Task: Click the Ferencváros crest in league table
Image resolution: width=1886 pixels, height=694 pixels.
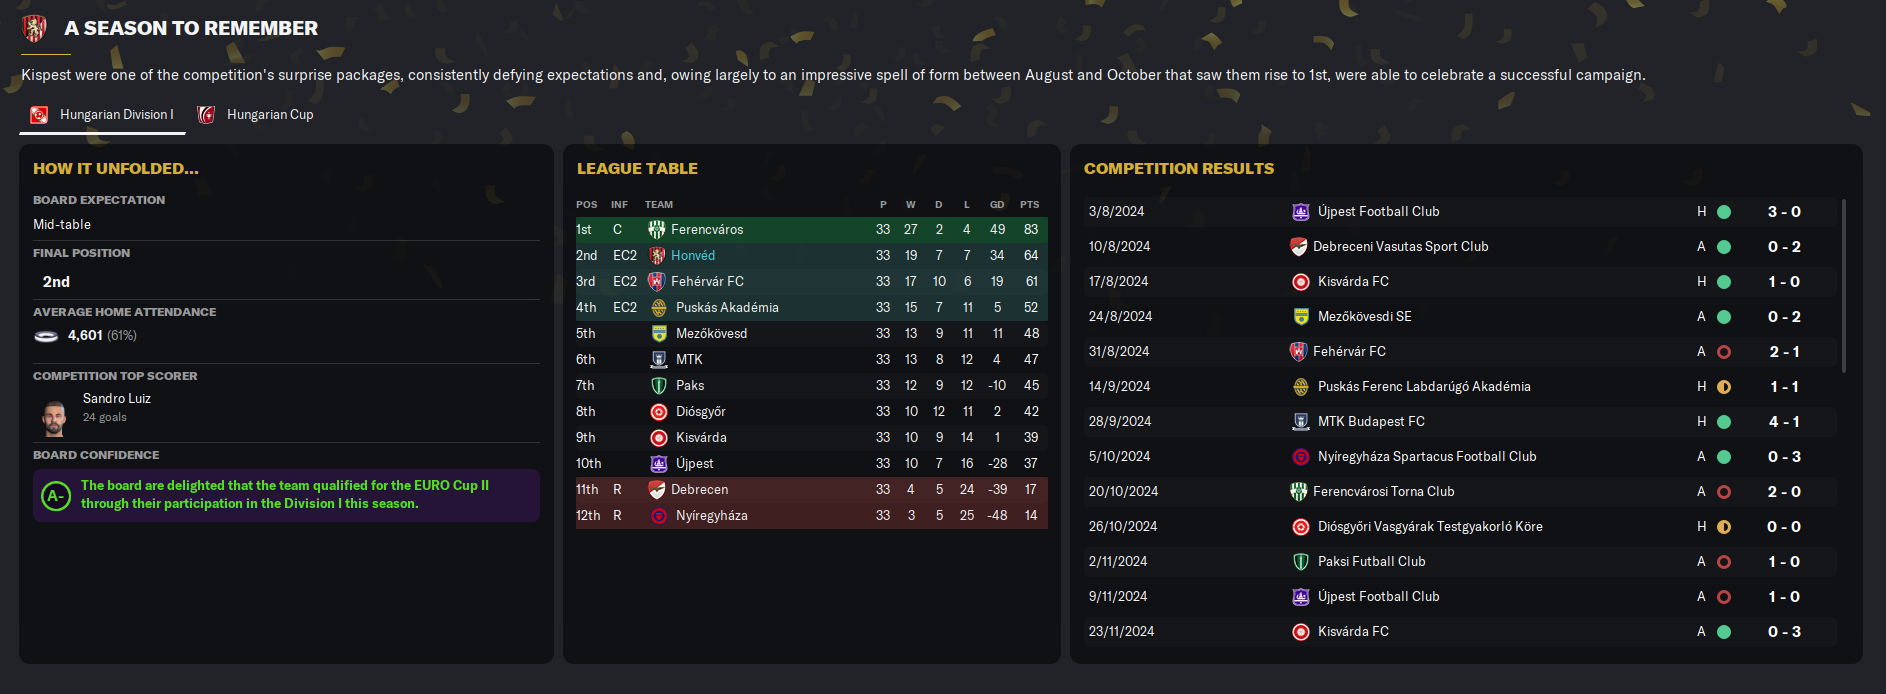Action: click(x=657, y=230)
